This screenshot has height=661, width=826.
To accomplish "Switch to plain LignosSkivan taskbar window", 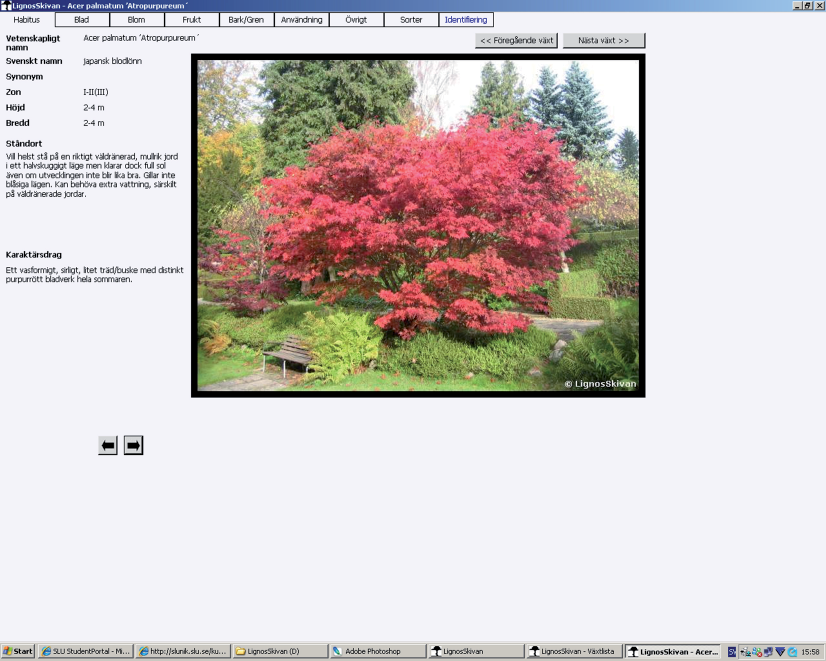I will [x=475, y=652].
